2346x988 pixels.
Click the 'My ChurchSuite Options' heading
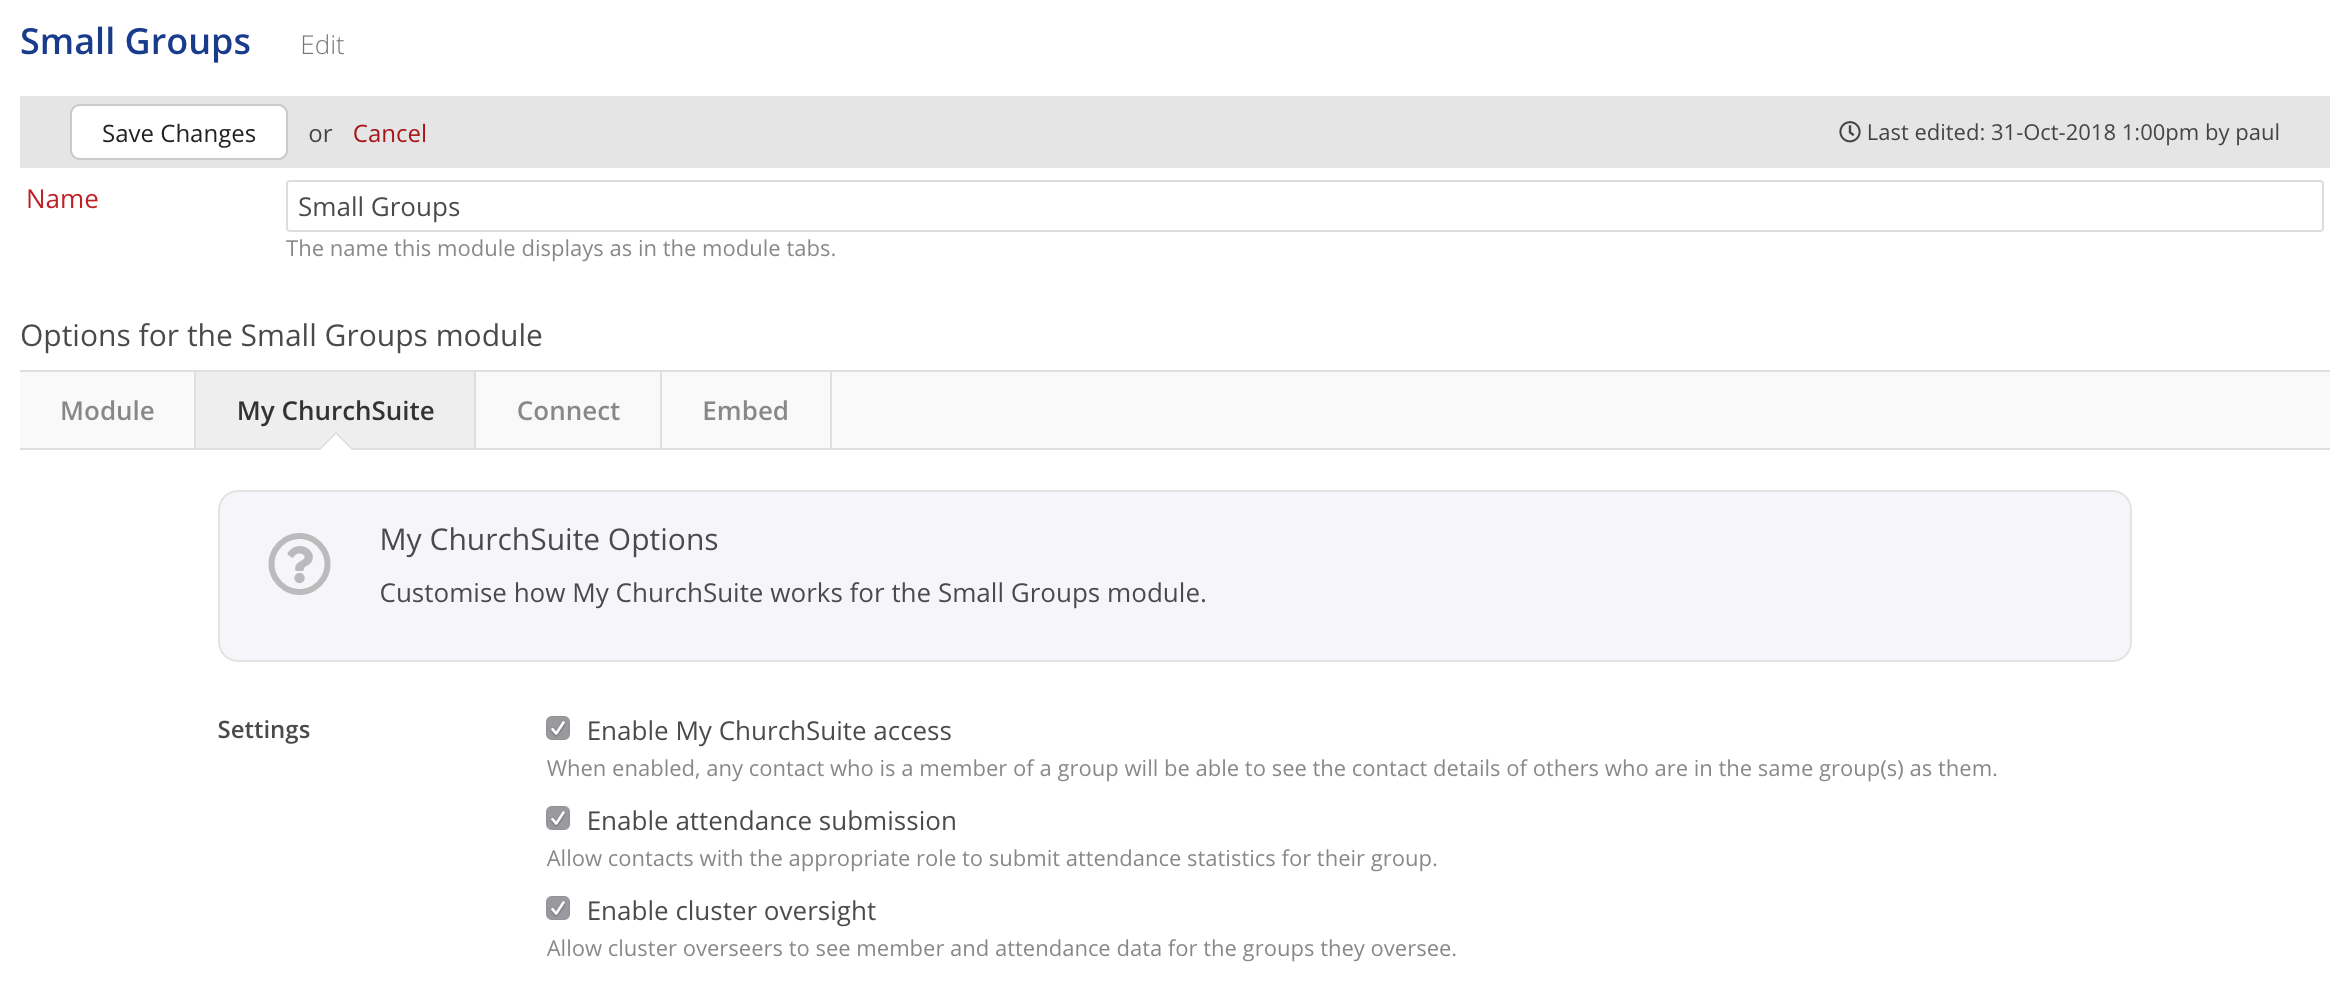click(549, 539)
